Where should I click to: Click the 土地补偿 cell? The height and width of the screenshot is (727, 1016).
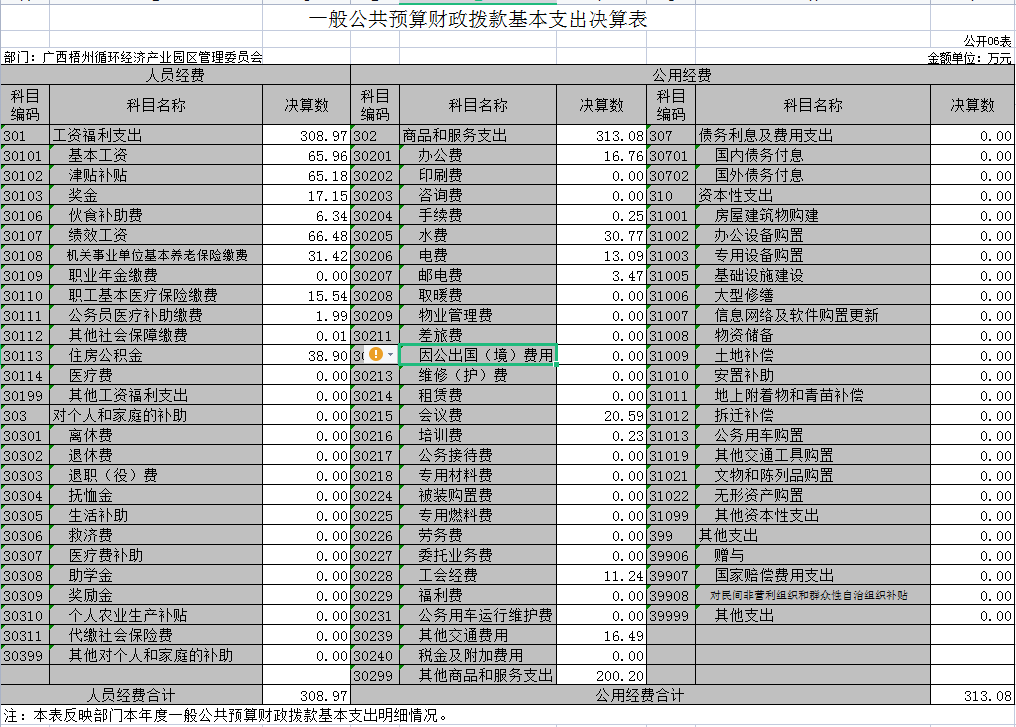point(813,356)
